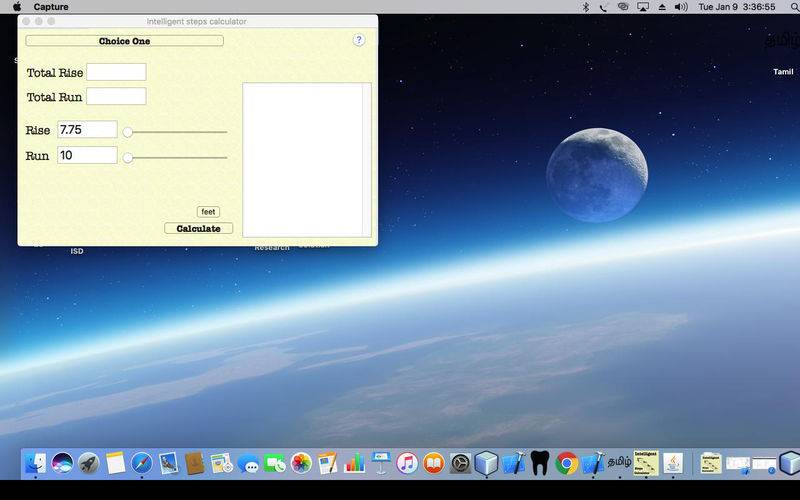This screenshot has height=500, width=800.
Task: Open the AirPlay display menu
Action: pyautogui.click(x=643, y=7)
